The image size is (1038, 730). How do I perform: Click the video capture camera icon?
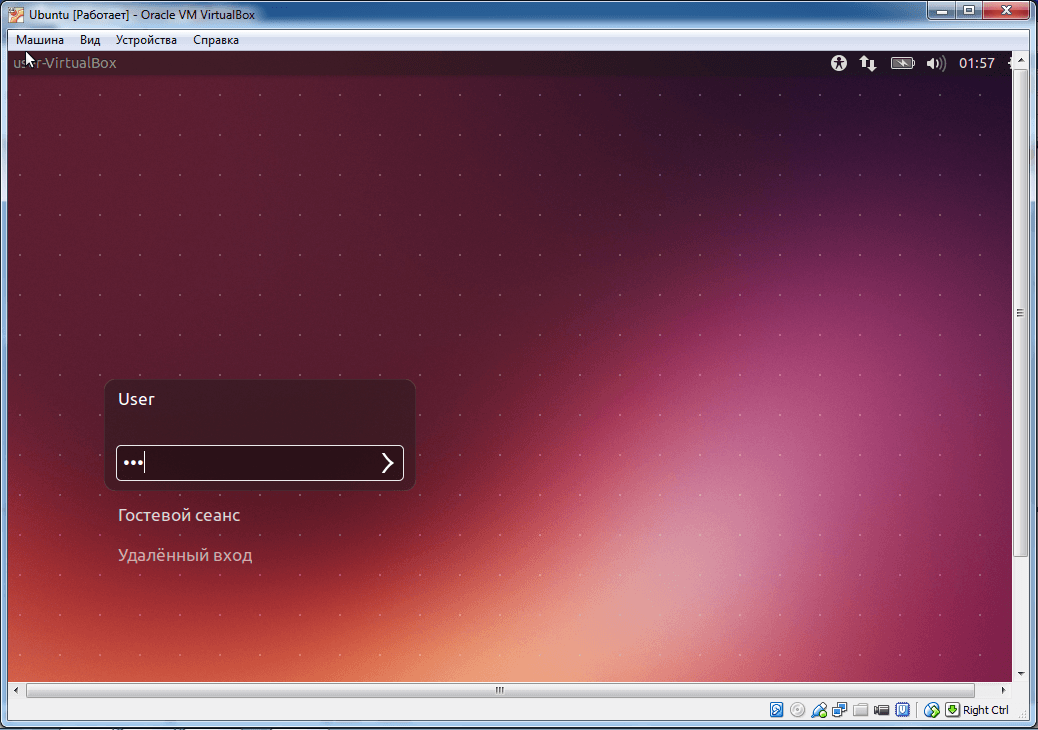coord(881,710)
